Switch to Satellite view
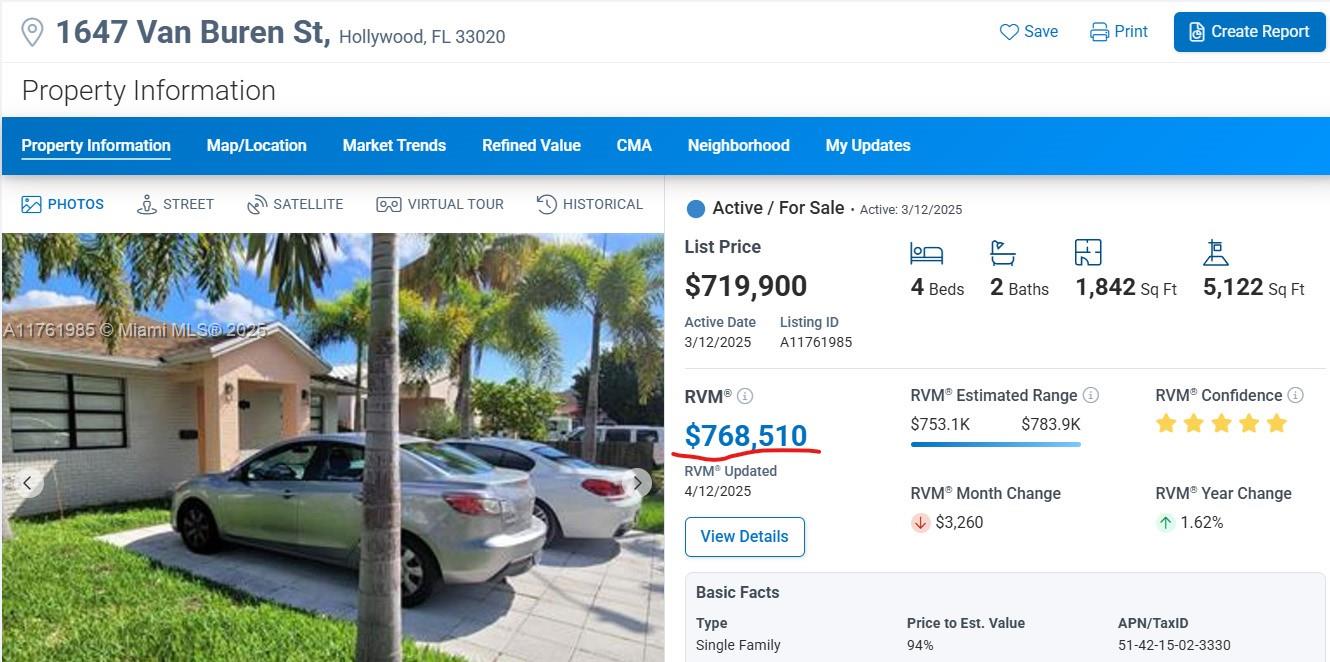Image resolution: width=1330 pixels, height=662 pixels. coord(295,204)
